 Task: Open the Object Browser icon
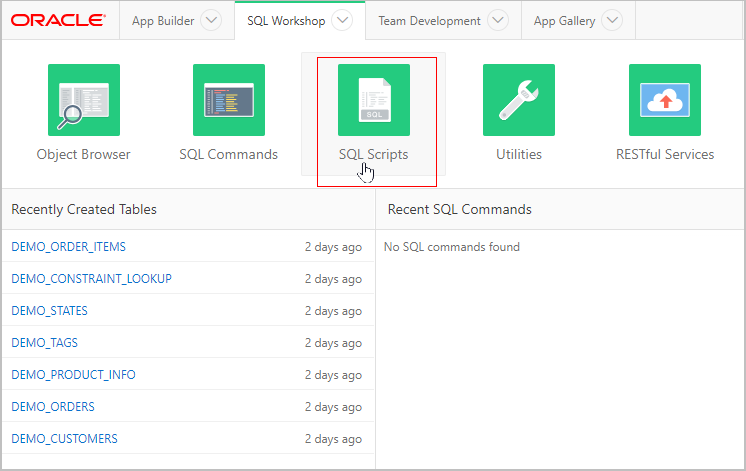coord(83,100)
